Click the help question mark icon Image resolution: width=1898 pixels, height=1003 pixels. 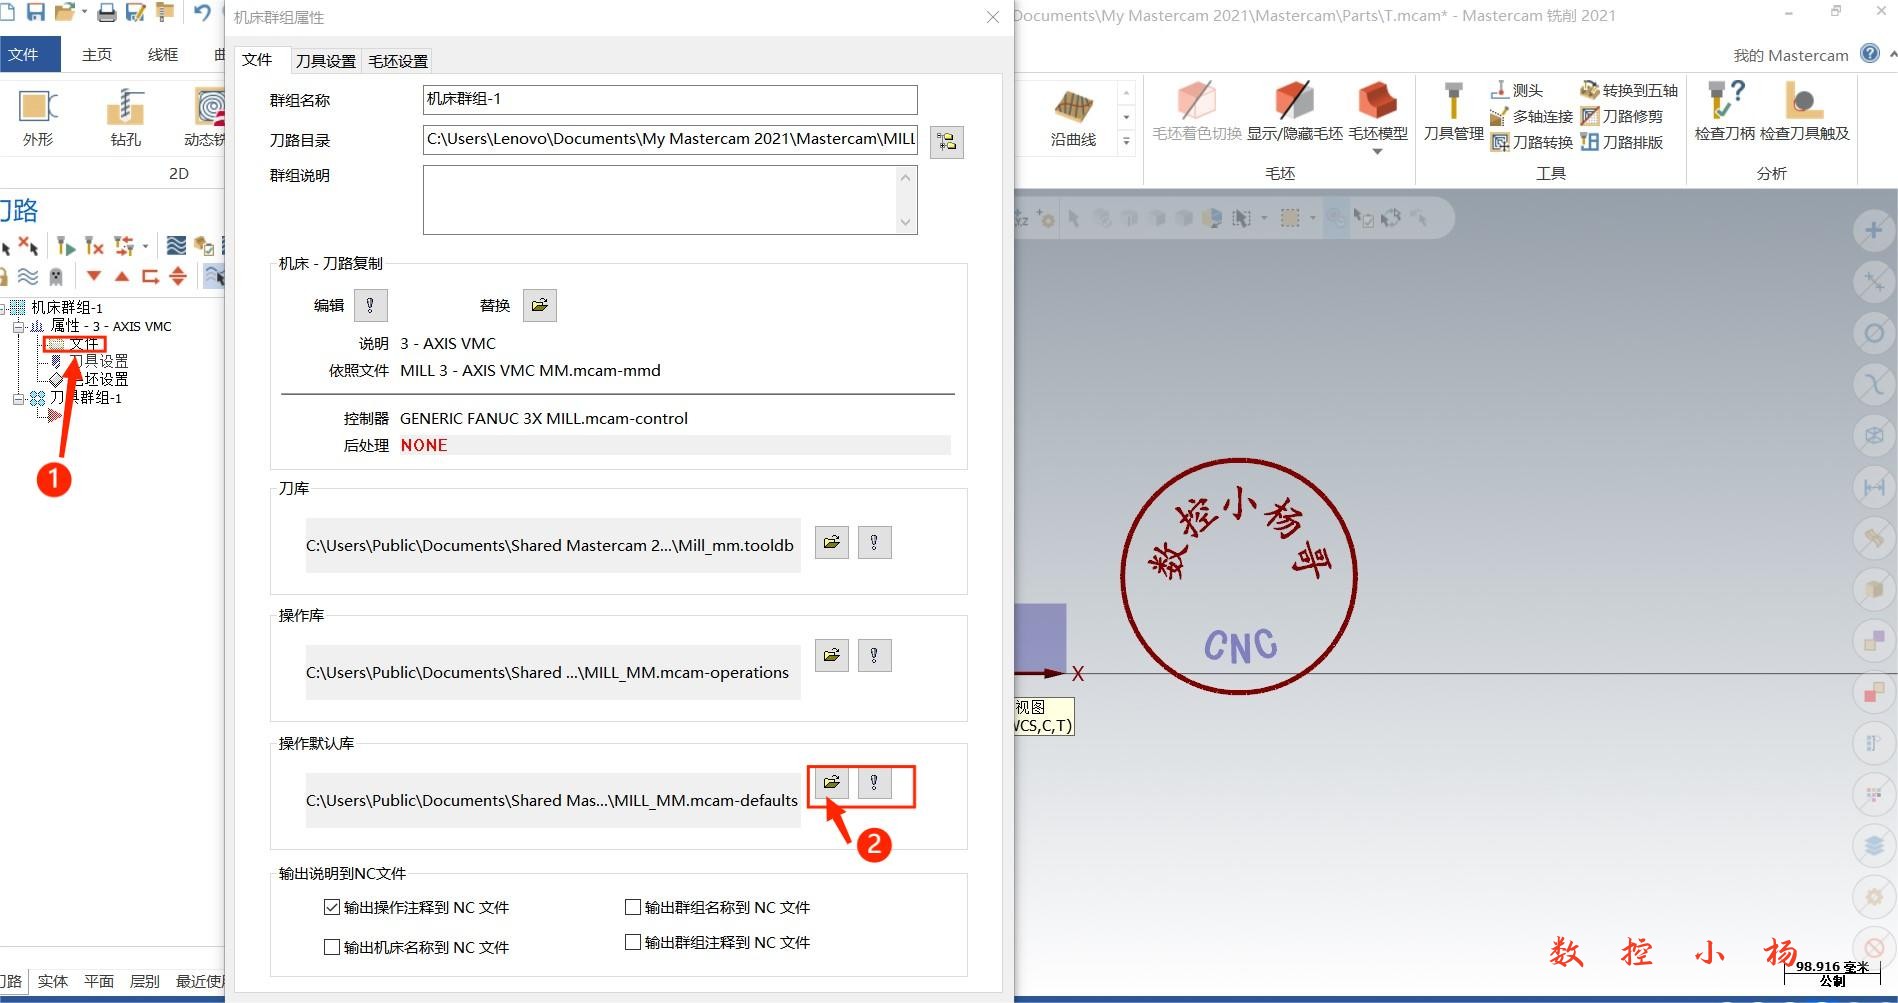1869,54
